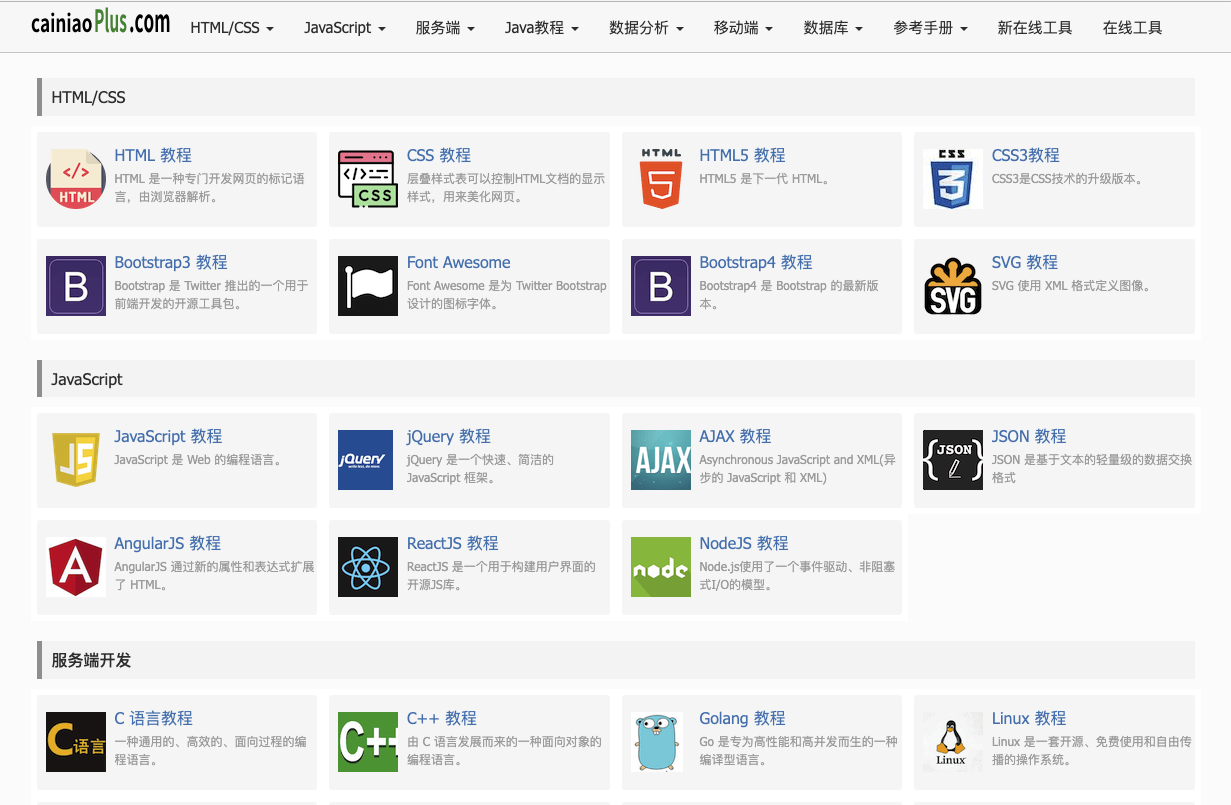Click the description 'CSS3是CSS技术的升级版本。'
Image resolution: width=1231 pixels, height=805 pixels.
[x=1068, y=179]
